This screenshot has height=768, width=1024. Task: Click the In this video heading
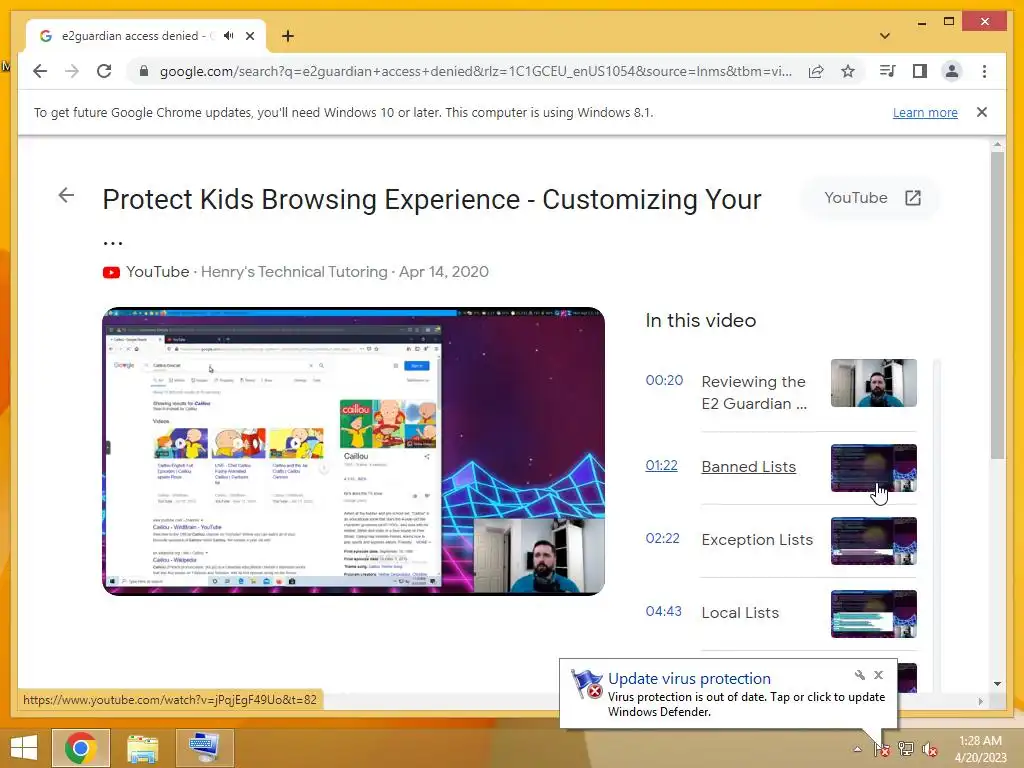click(701, 321)
